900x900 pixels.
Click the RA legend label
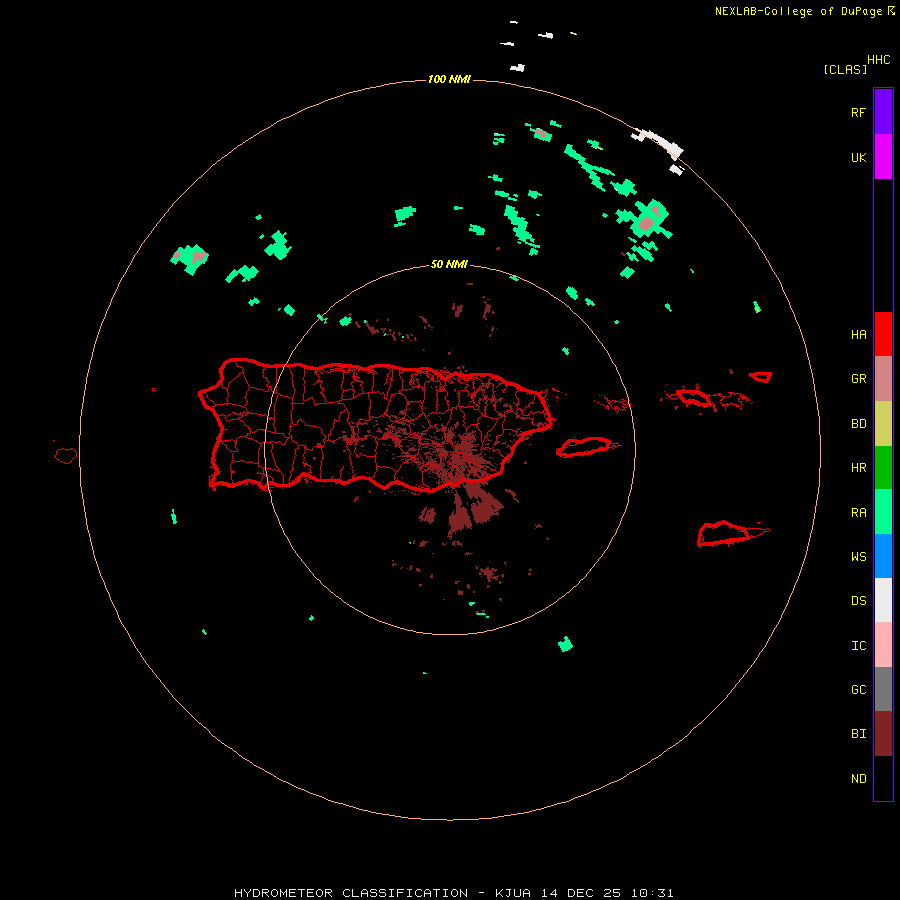click(x=858, y=513)
